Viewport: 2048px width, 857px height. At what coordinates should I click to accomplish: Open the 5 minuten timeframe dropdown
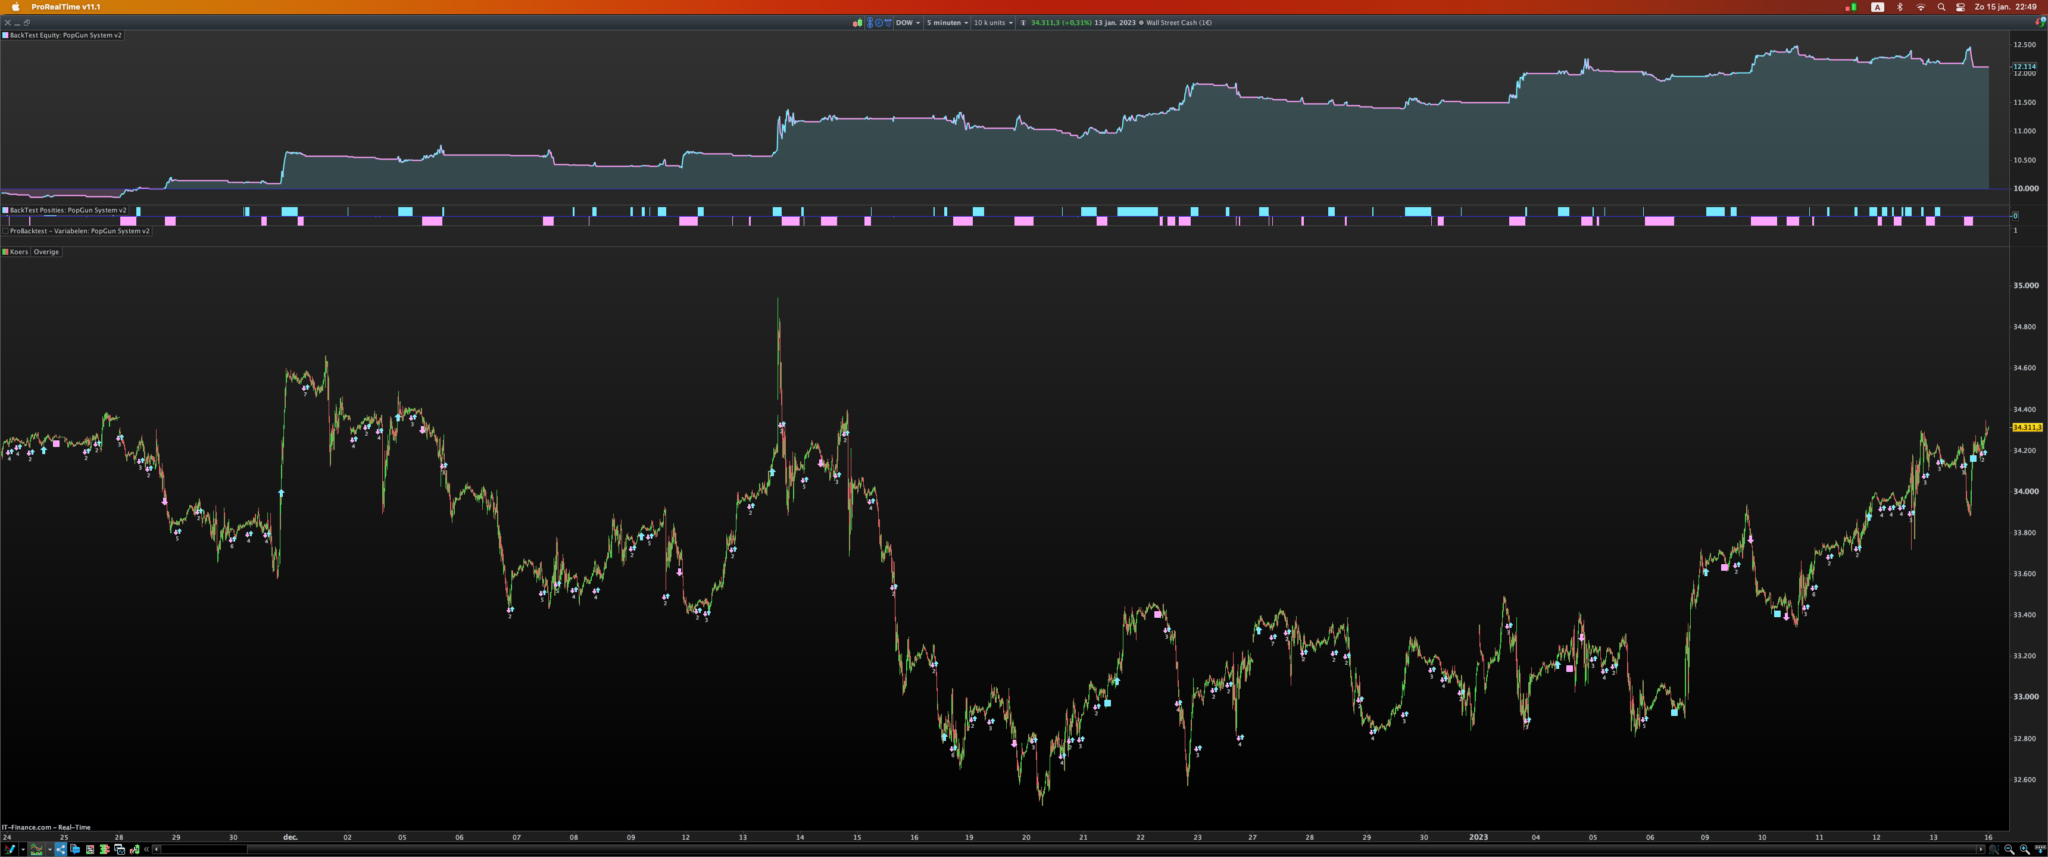(x=947, y=22)
